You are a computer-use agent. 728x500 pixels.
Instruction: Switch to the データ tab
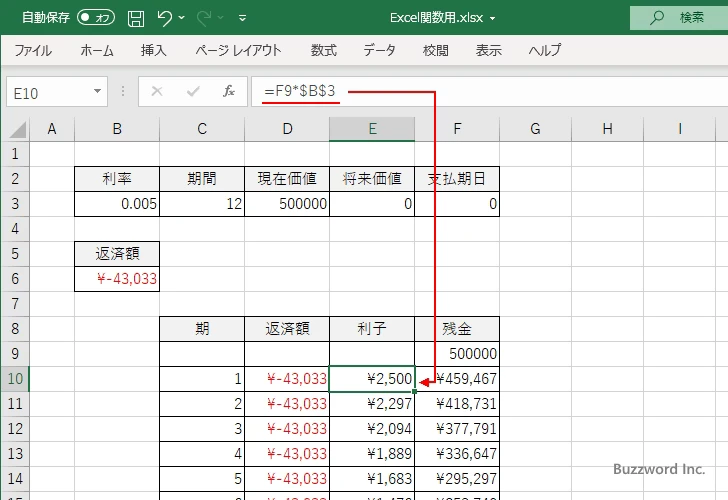[x=379, y=50]
